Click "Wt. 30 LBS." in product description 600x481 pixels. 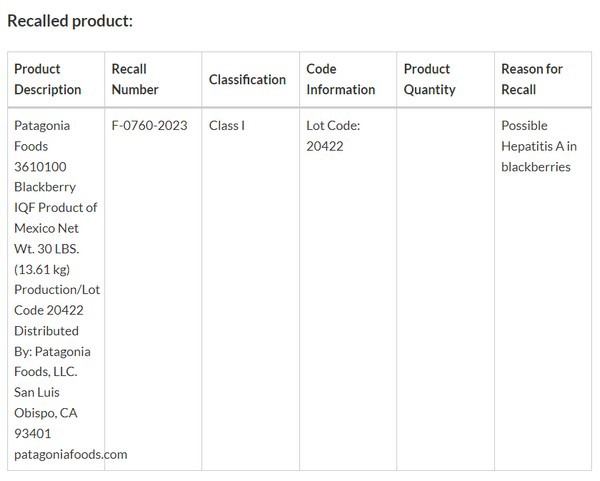pyautogui.click(x=48, y=248)
